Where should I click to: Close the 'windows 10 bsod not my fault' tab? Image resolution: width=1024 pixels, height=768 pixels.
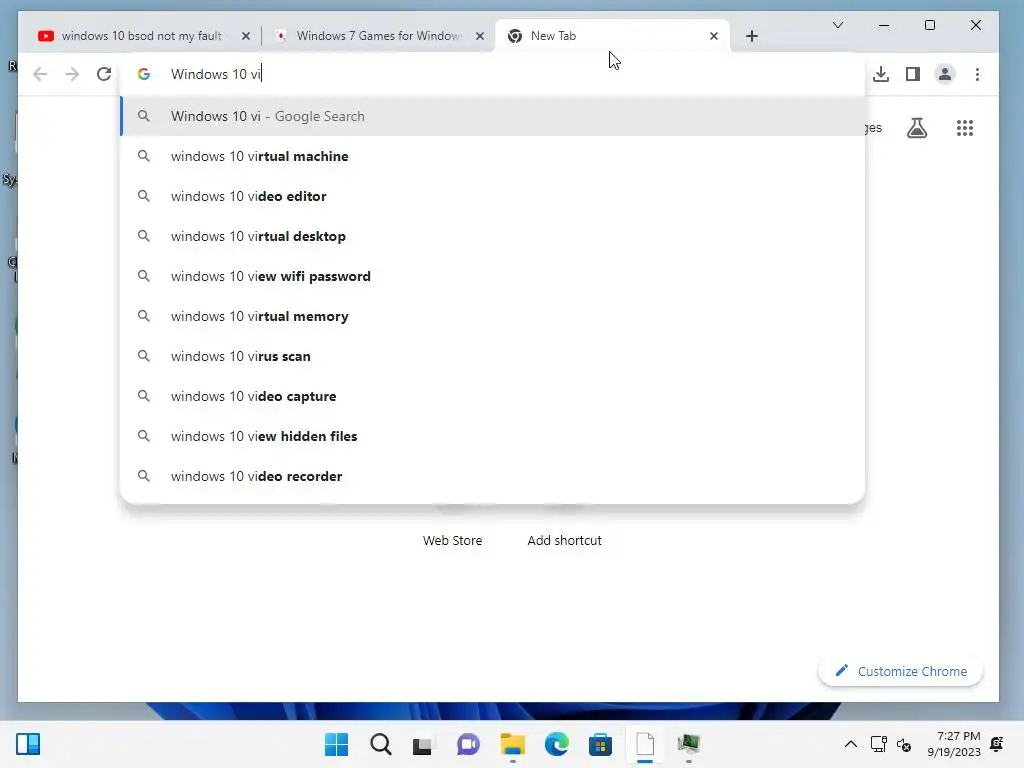(x=246, y=36)
